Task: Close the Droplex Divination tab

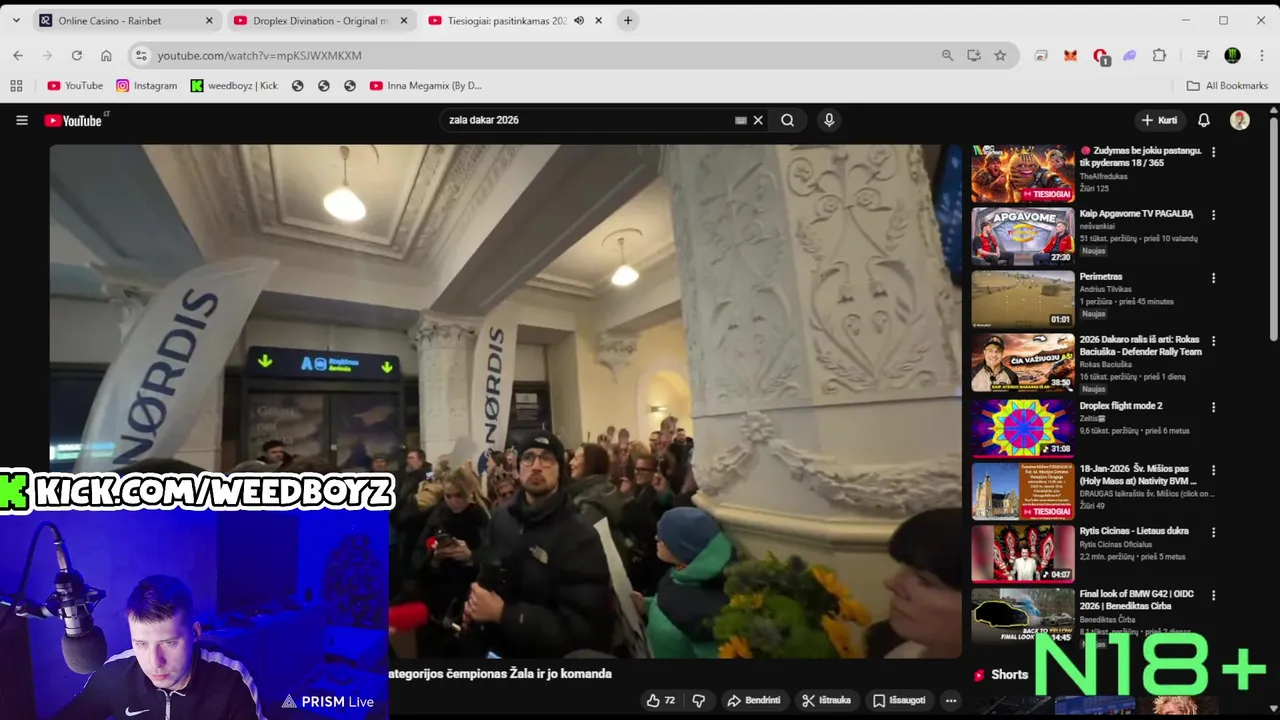Action: (x=404, y=20)
